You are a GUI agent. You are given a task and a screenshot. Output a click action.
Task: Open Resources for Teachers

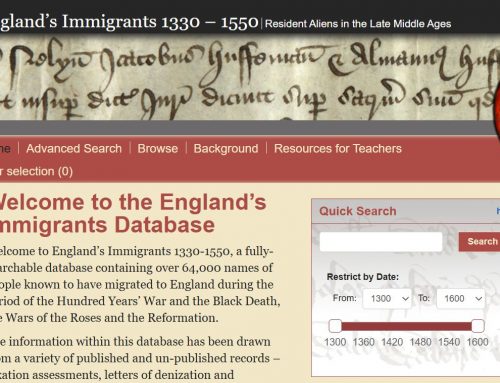click(x=338, y=148)
